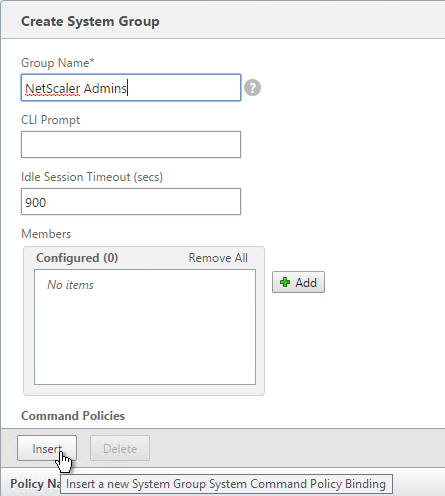Click the Command Policies heading
This screenshot has height=496, width=445.
(73, 416)
